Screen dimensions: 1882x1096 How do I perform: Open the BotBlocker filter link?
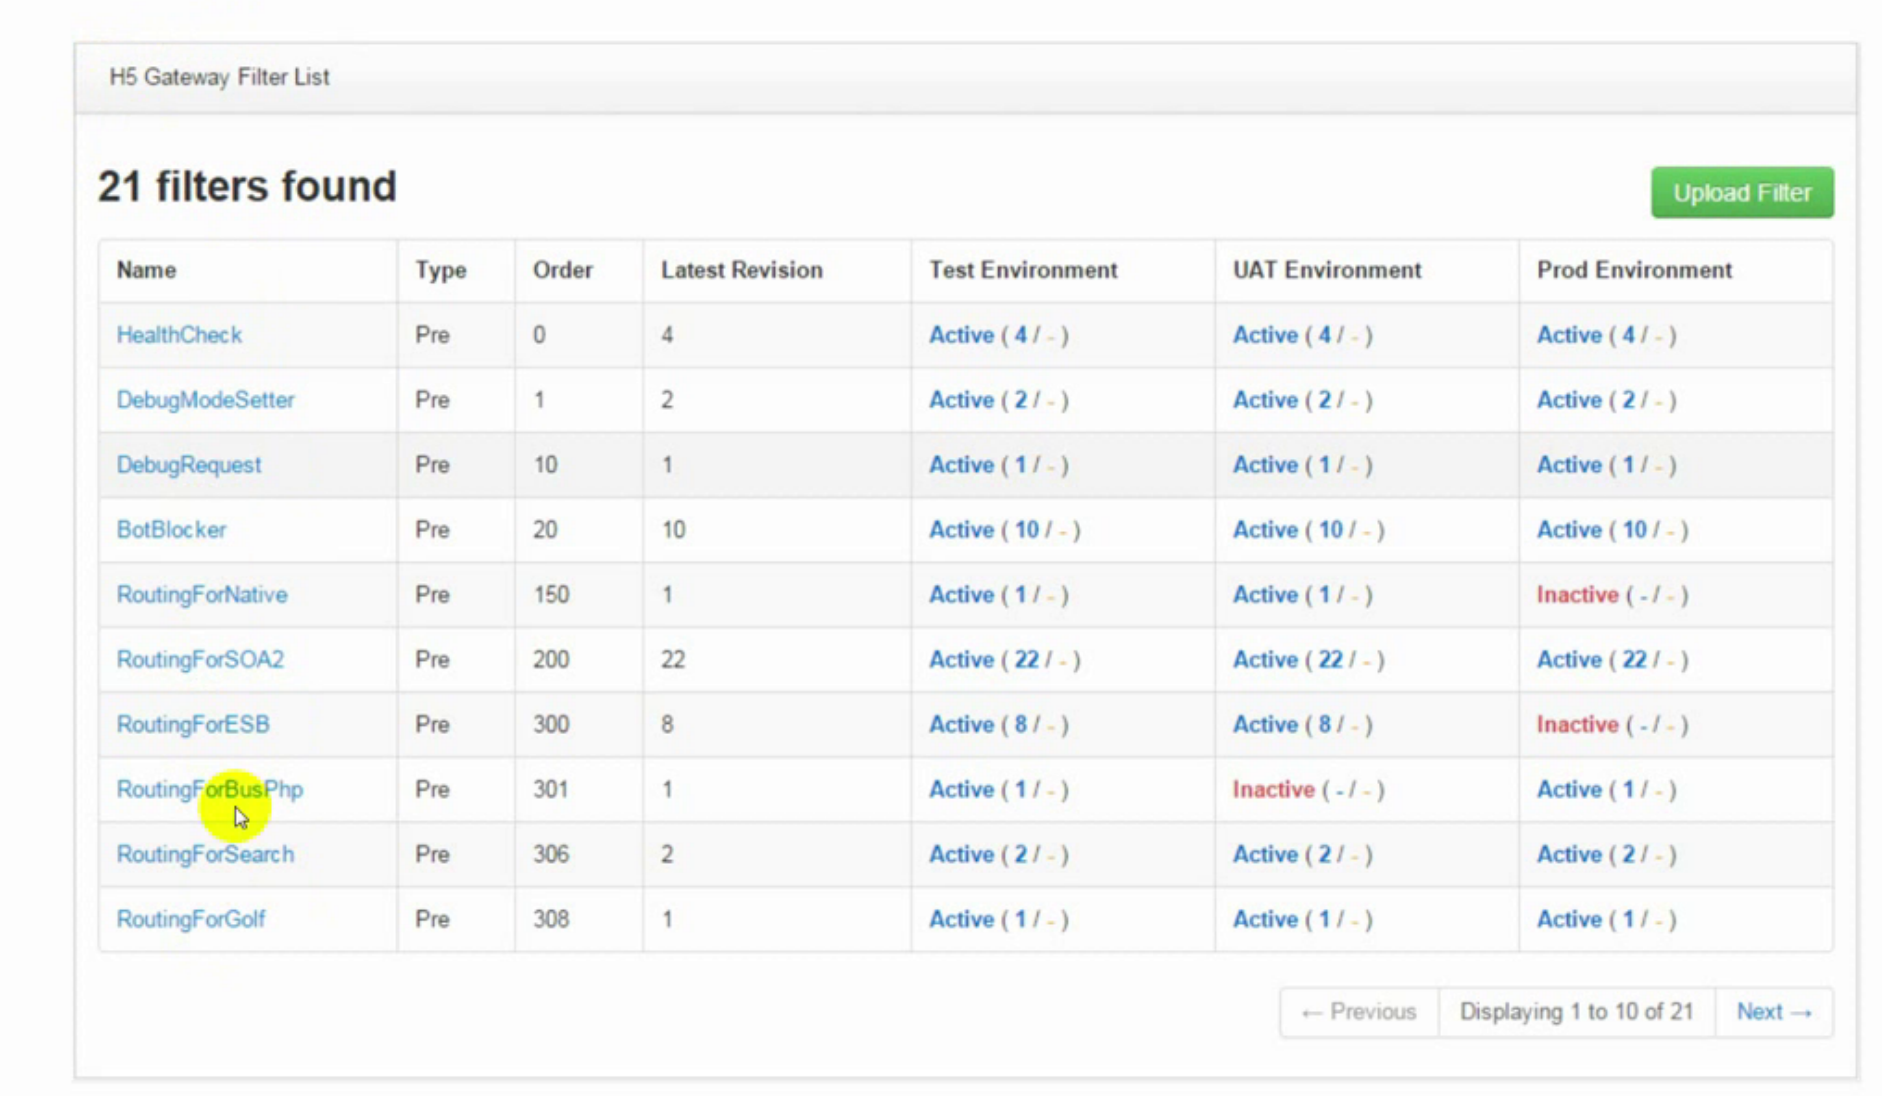171,530
